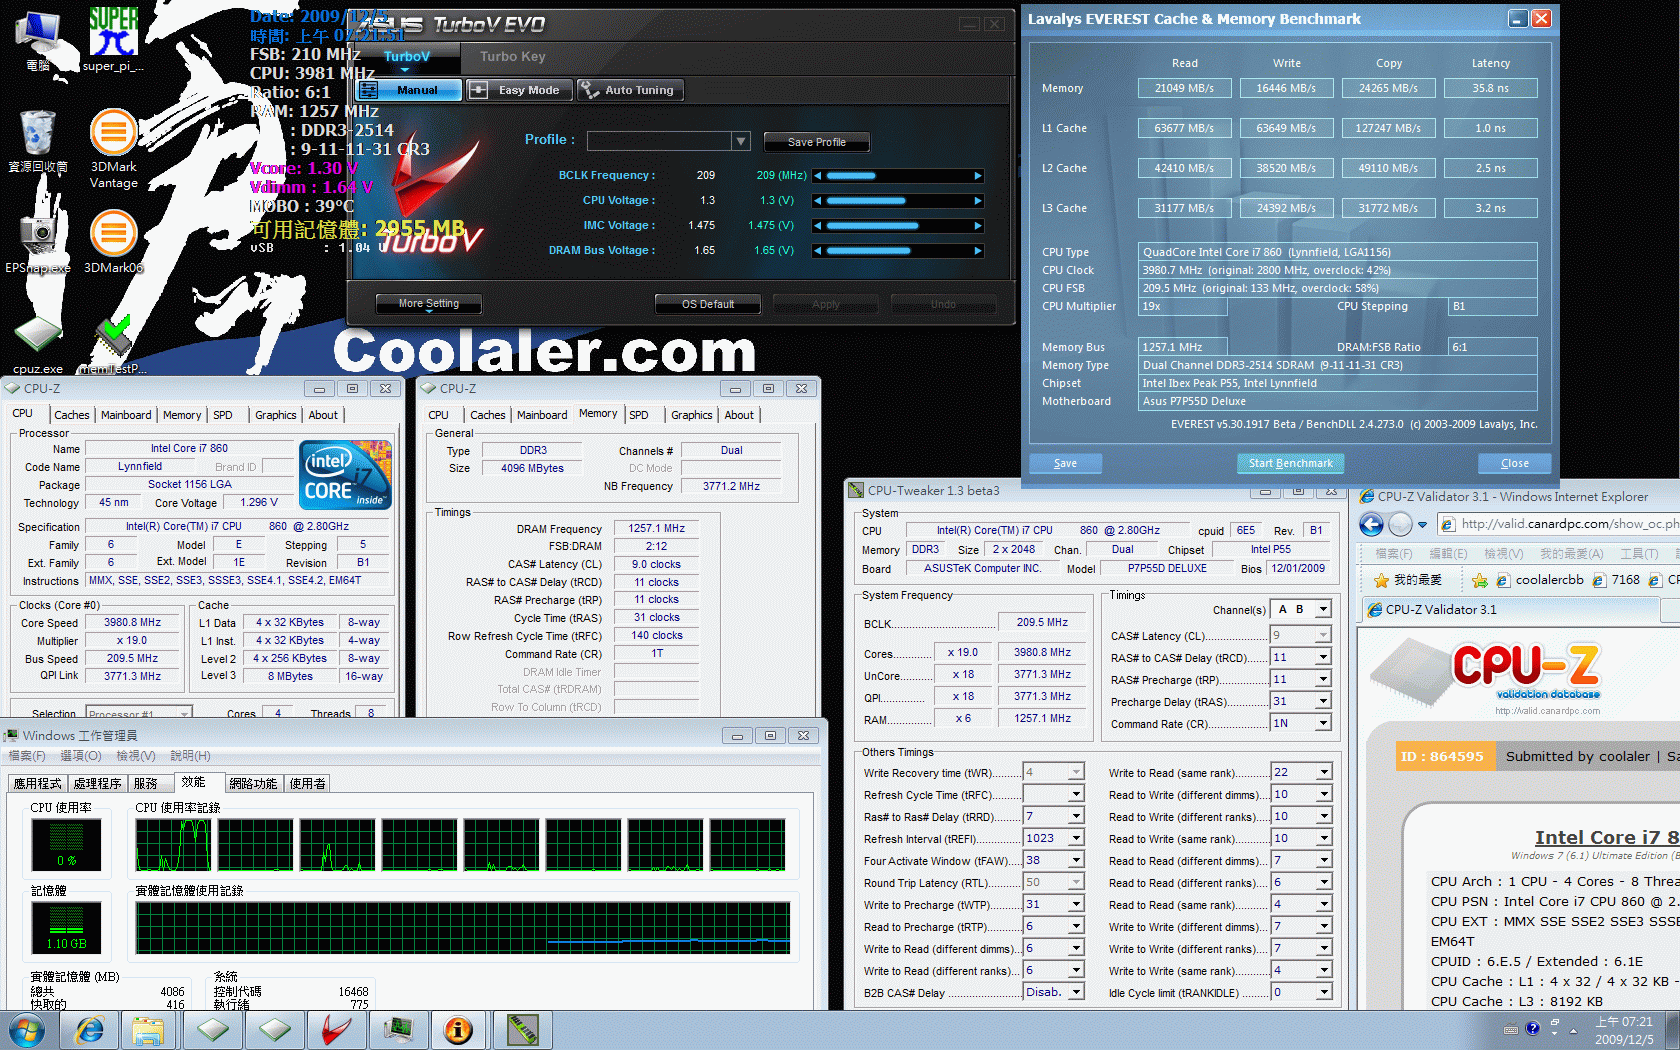This screenshot has height=1050, width=1680.
Task: Increase IMC Voltage with right arrow
Action: coord(978,226)
